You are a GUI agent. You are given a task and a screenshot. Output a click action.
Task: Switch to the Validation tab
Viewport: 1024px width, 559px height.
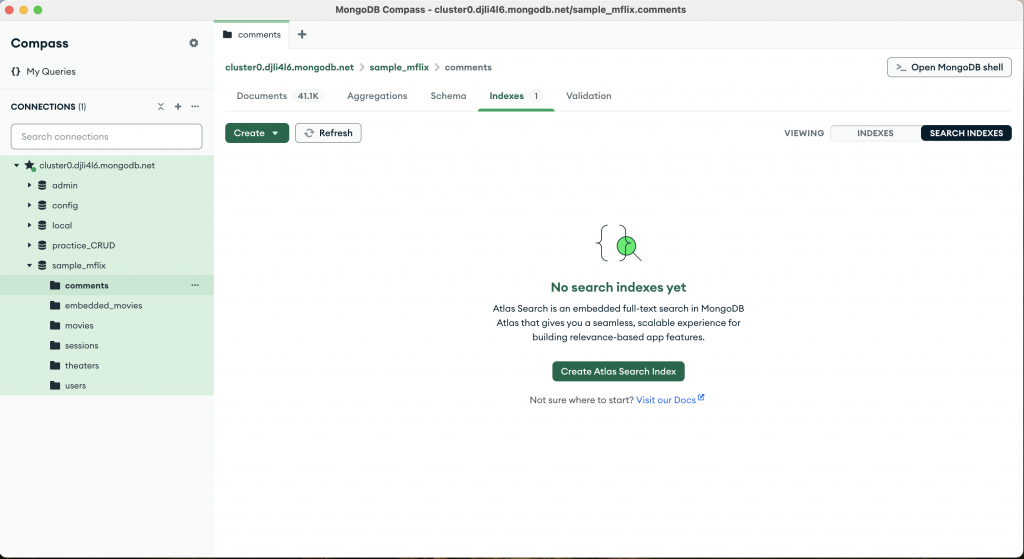[x=588, y=96]
